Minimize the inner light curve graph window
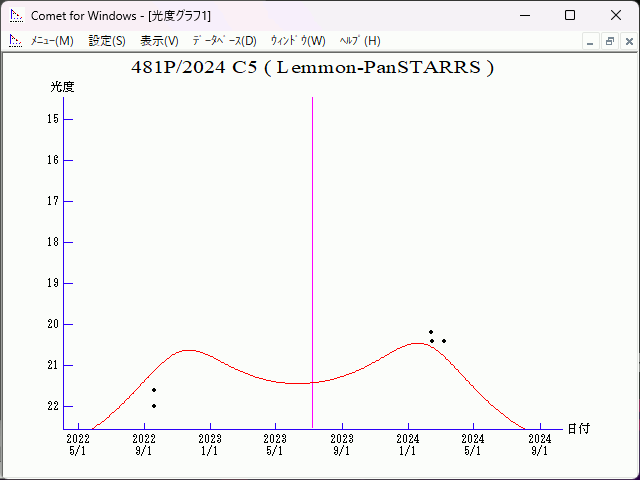The height and width of the screenshot is (480, 640). (591, 41)
